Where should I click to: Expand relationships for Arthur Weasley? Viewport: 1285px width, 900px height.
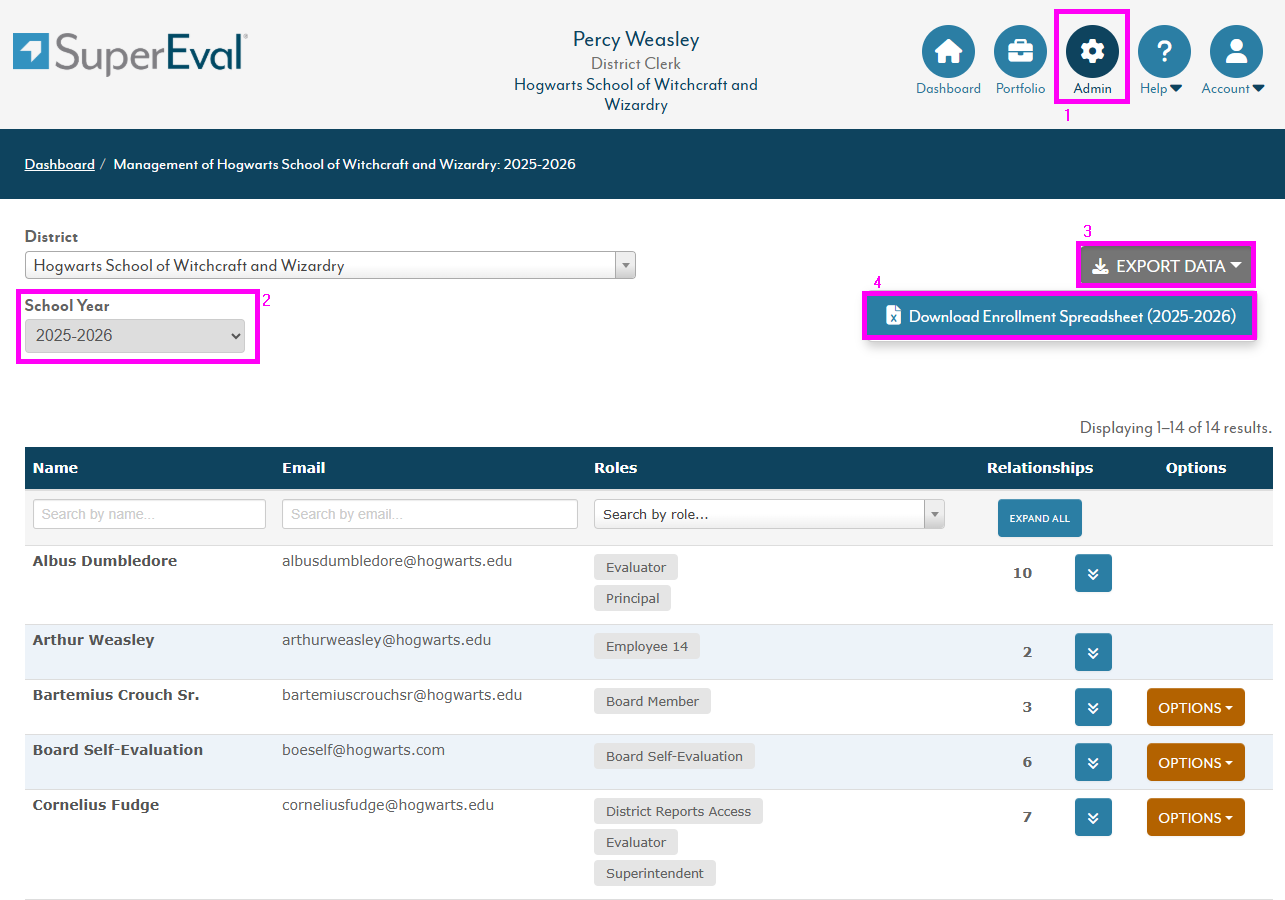pos(1093,652)
